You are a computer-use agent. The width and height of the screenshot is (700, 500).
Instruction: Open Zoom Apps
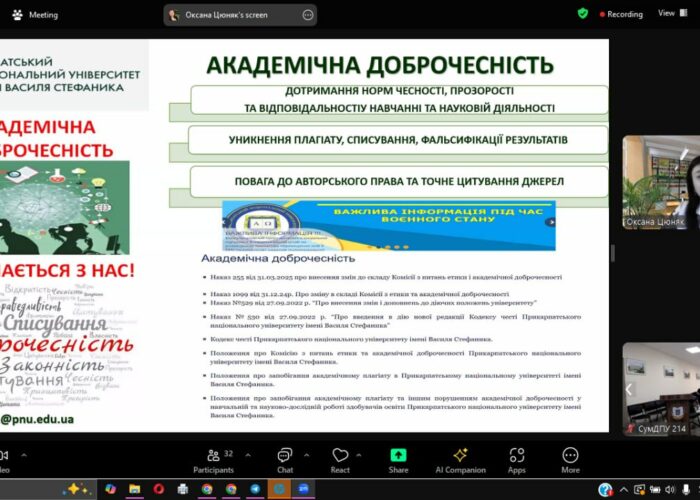516,459
